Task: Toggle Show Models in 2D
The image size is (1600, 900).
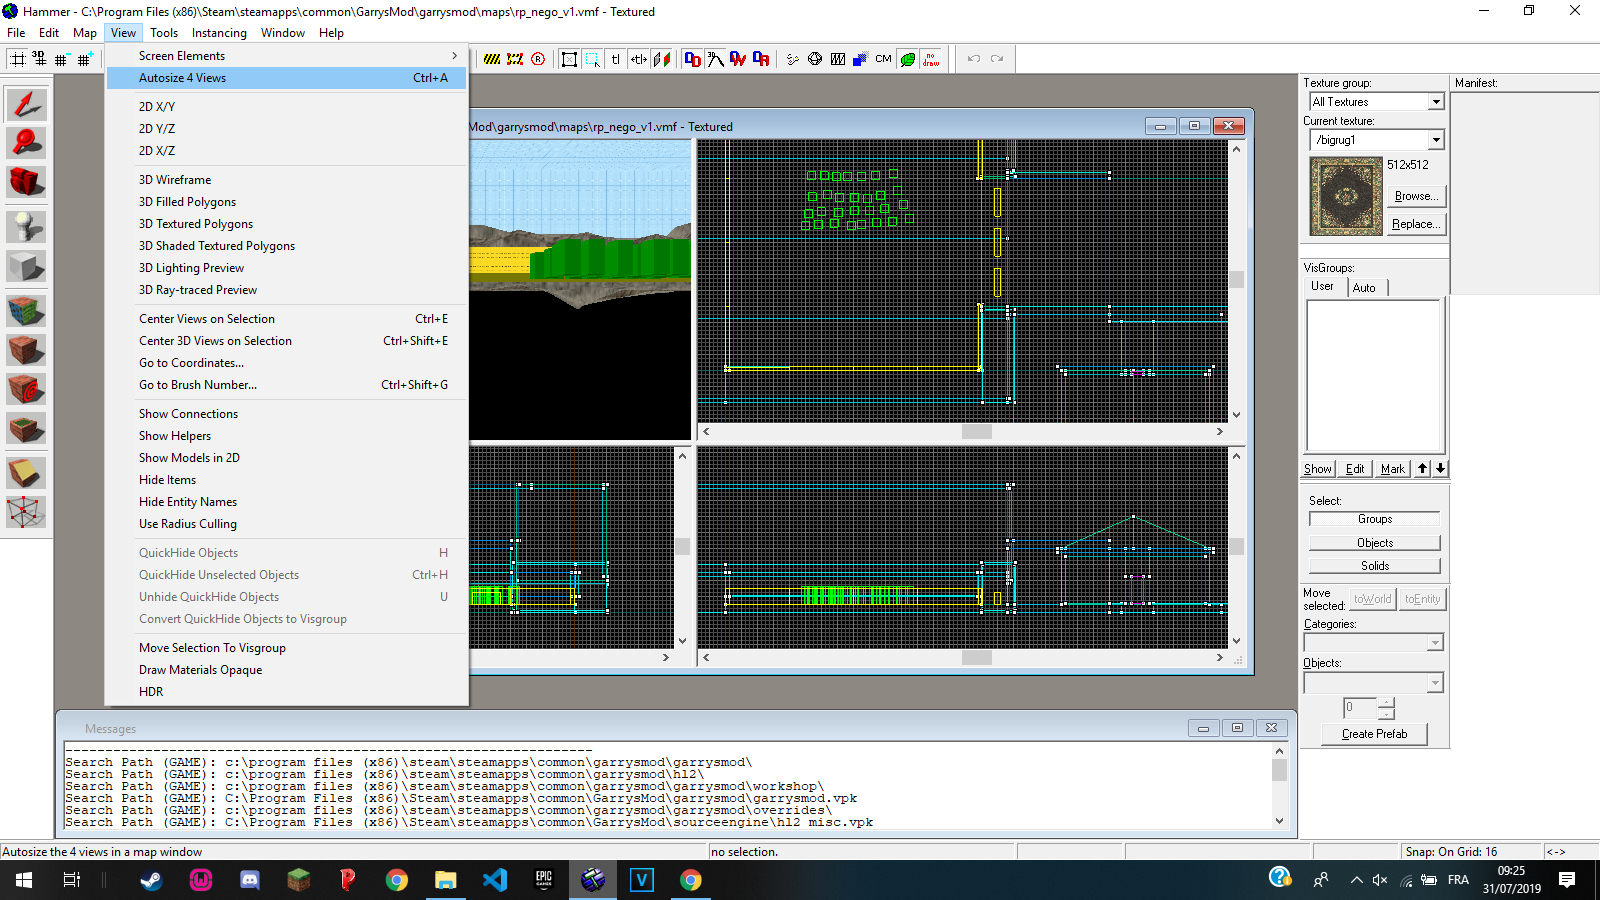Action: [x=287, y=458]
